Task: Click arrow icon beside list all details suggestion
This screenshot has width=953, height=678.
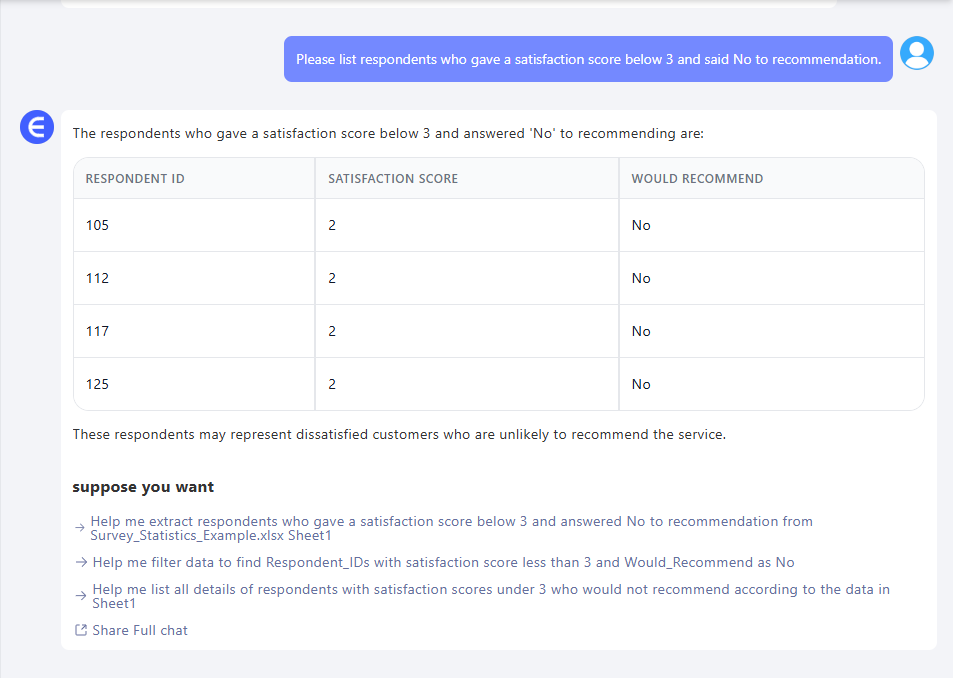Action: (80, 596)
